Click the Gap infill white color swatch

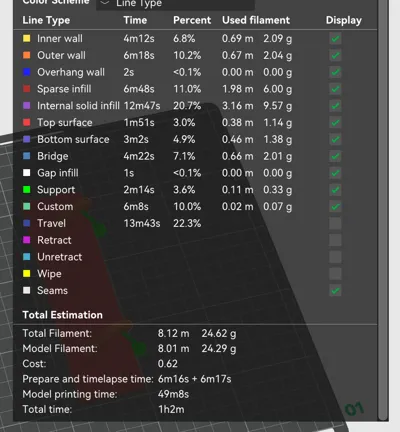(27, 173)
